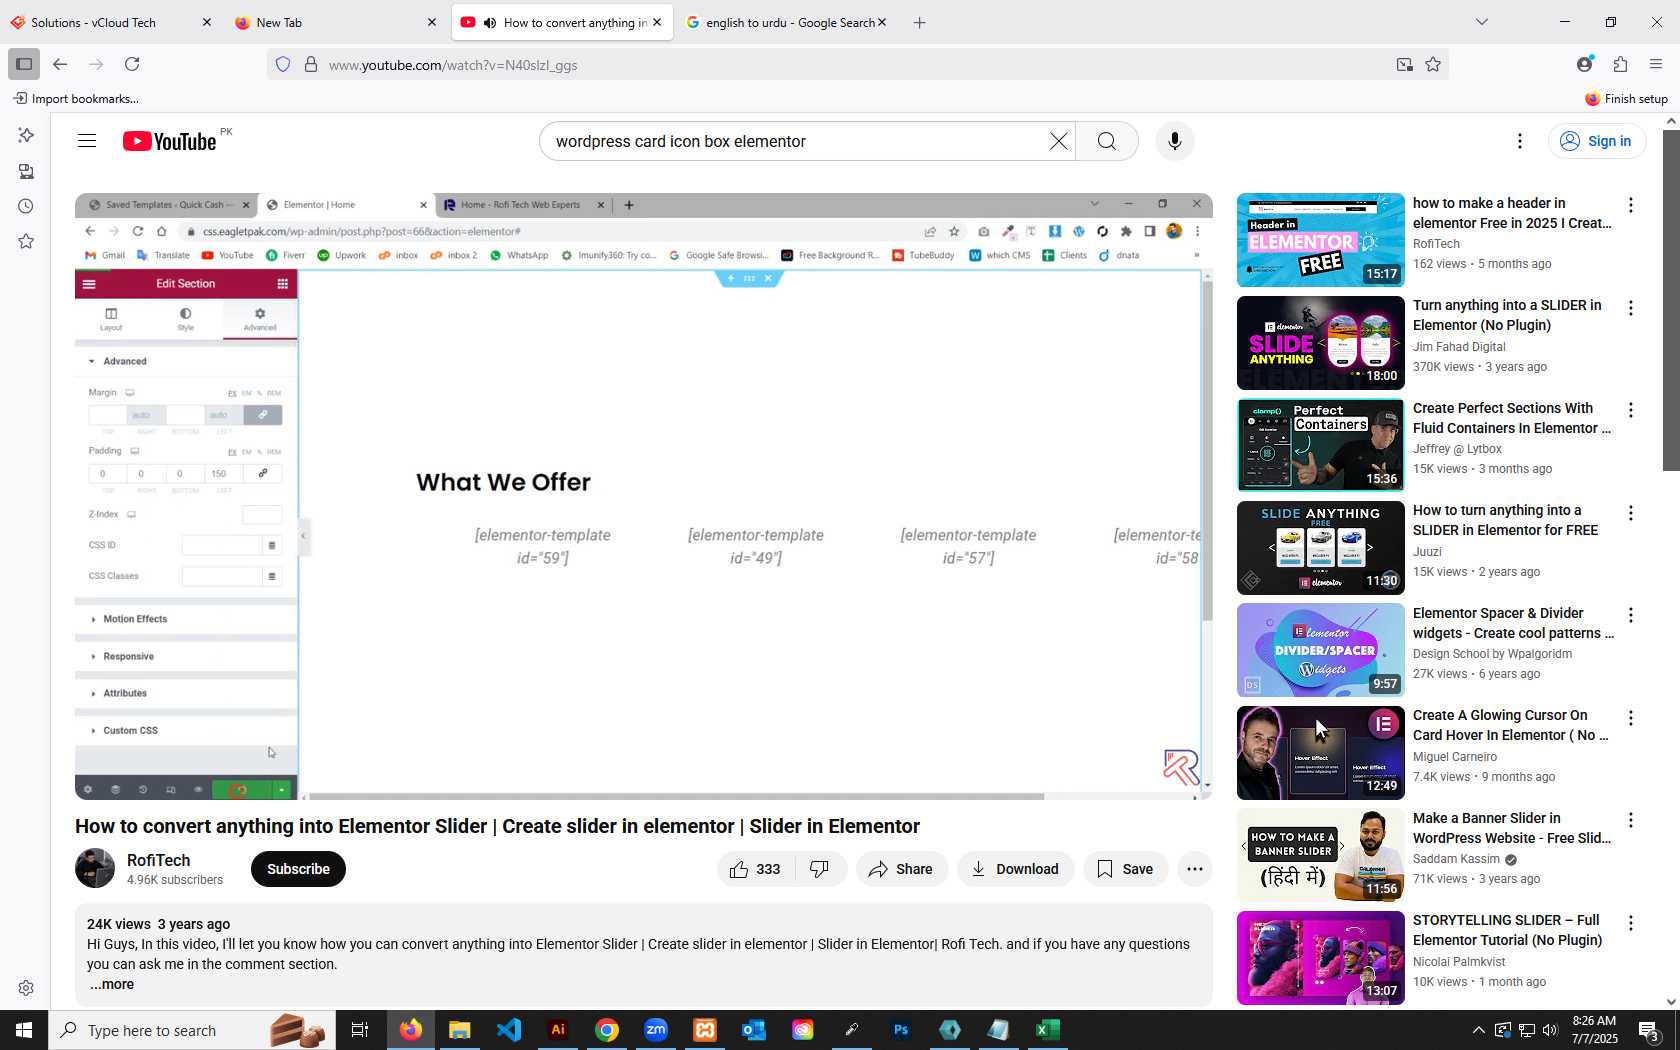Image resolution: width=1680 pixels, height=1050 pixels.
Task: Open Firefox sidebar settings gear
Action: coord(26,988)
